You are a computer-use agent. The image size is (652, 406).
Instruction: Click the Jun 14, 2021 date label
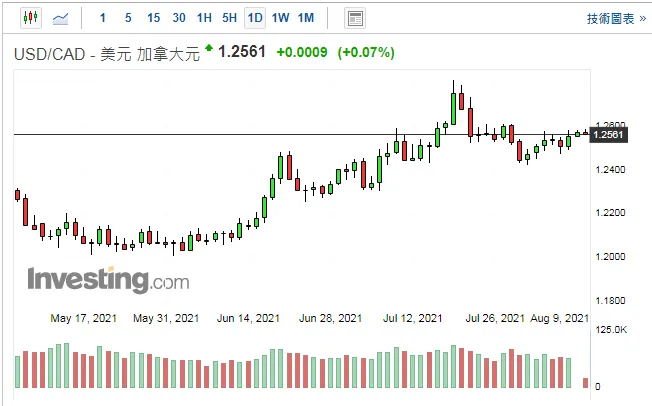coord(248,318)
